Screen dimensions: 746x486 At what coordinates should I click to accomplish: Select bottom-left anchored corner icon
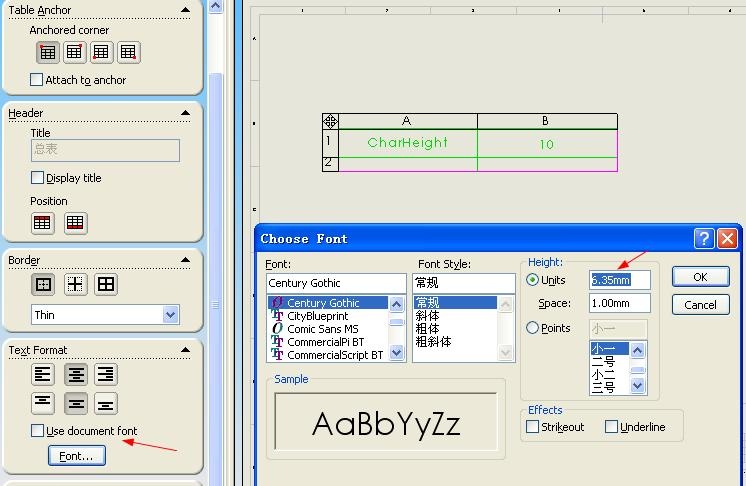click(x=101, y=52)
